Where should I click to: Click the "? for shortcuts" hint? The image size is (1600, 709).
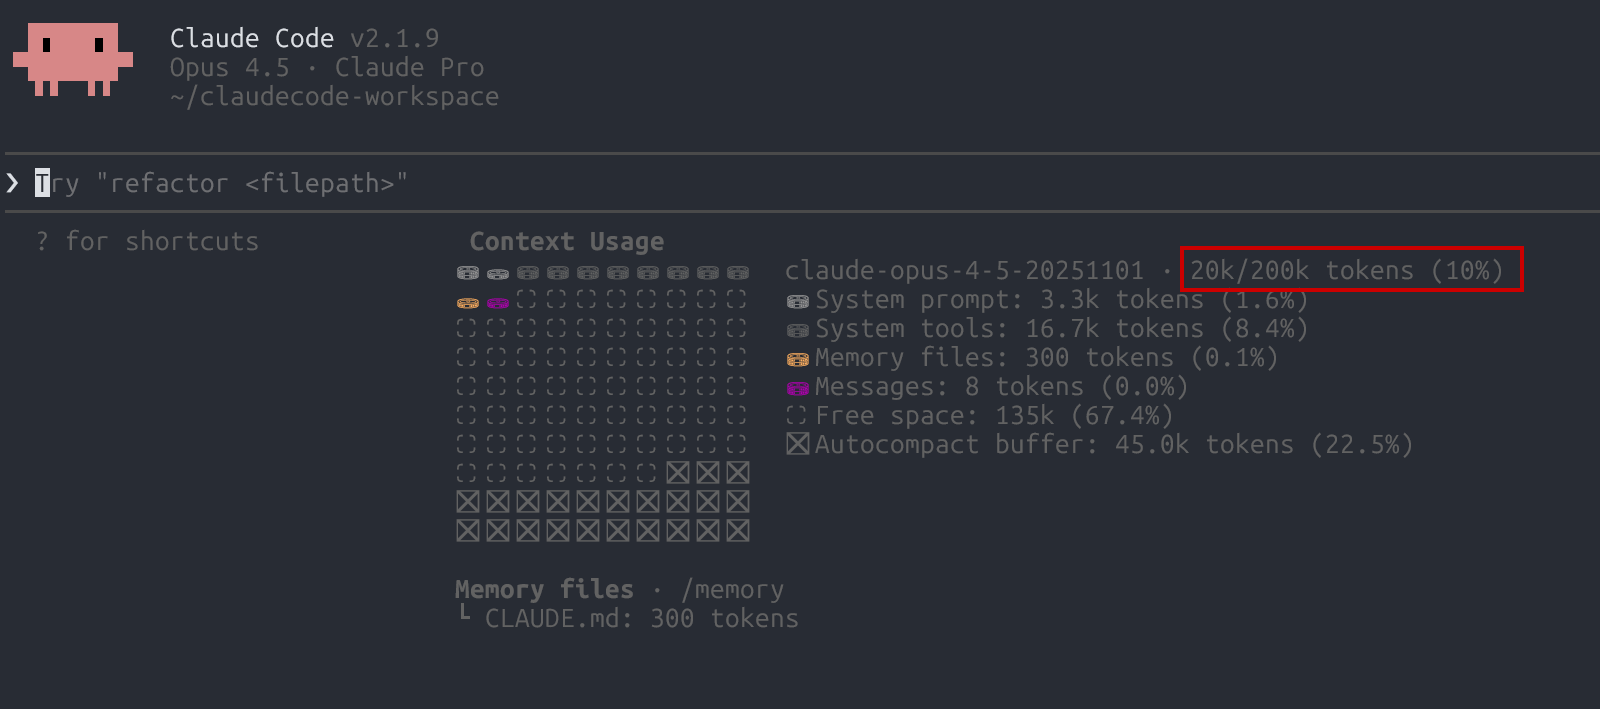(147, 242)
